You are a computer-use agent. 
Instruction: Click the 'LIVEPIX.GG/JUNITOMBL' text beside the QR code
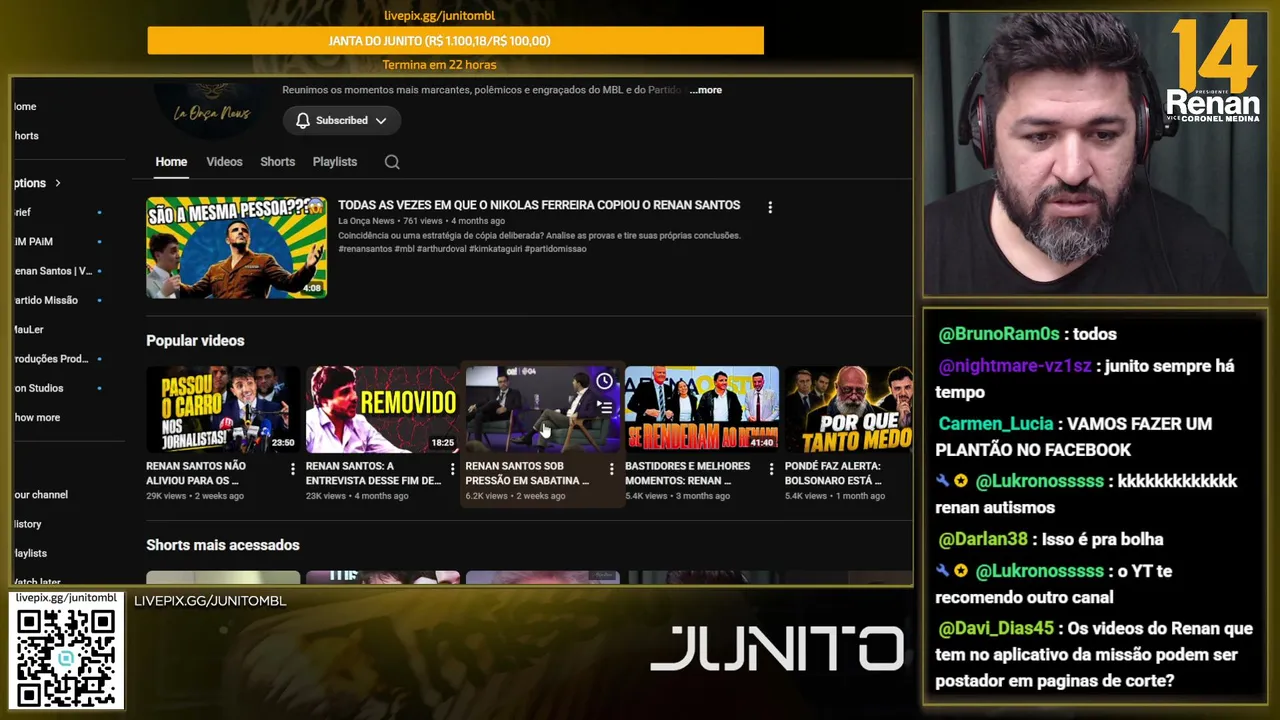(x=210, y=601)
